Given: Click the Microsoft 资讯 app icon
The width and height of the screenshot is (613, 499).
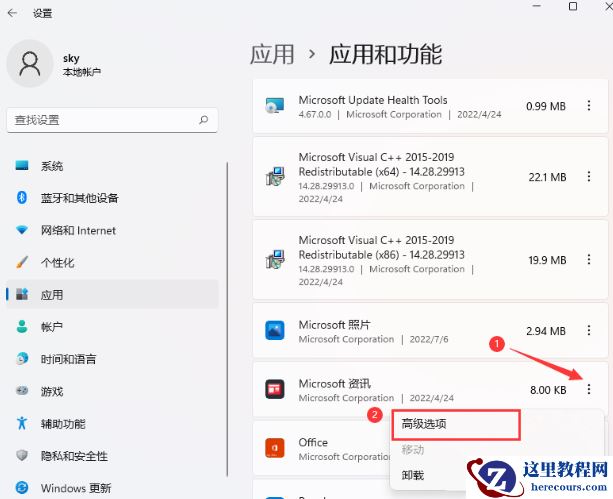Looking at the screenshot, I should (275, 389).
